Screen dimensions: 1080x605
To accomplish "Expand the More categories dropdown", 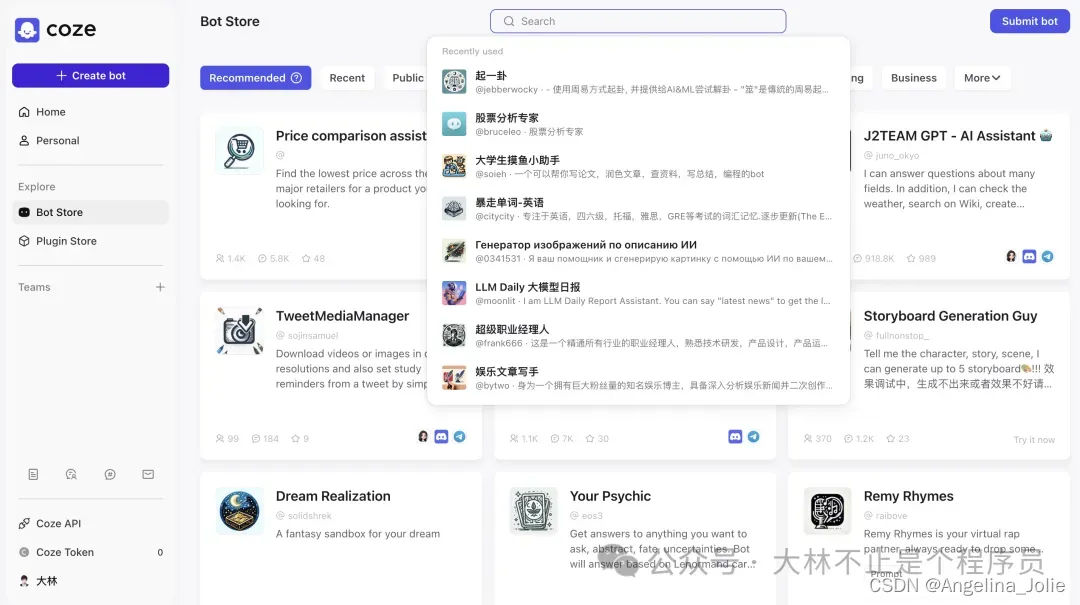I will (x=982, y=78).
